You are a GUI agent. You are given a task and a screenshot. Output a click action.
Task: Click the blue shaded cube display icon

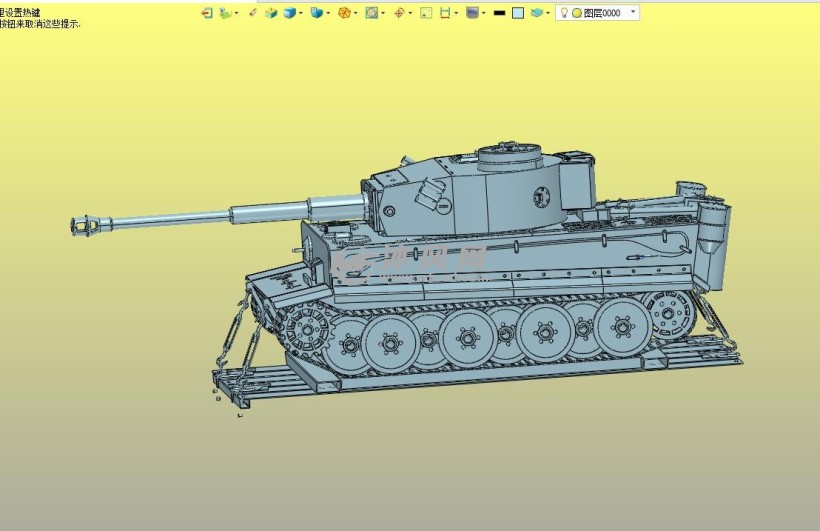[x=289, y=13]
